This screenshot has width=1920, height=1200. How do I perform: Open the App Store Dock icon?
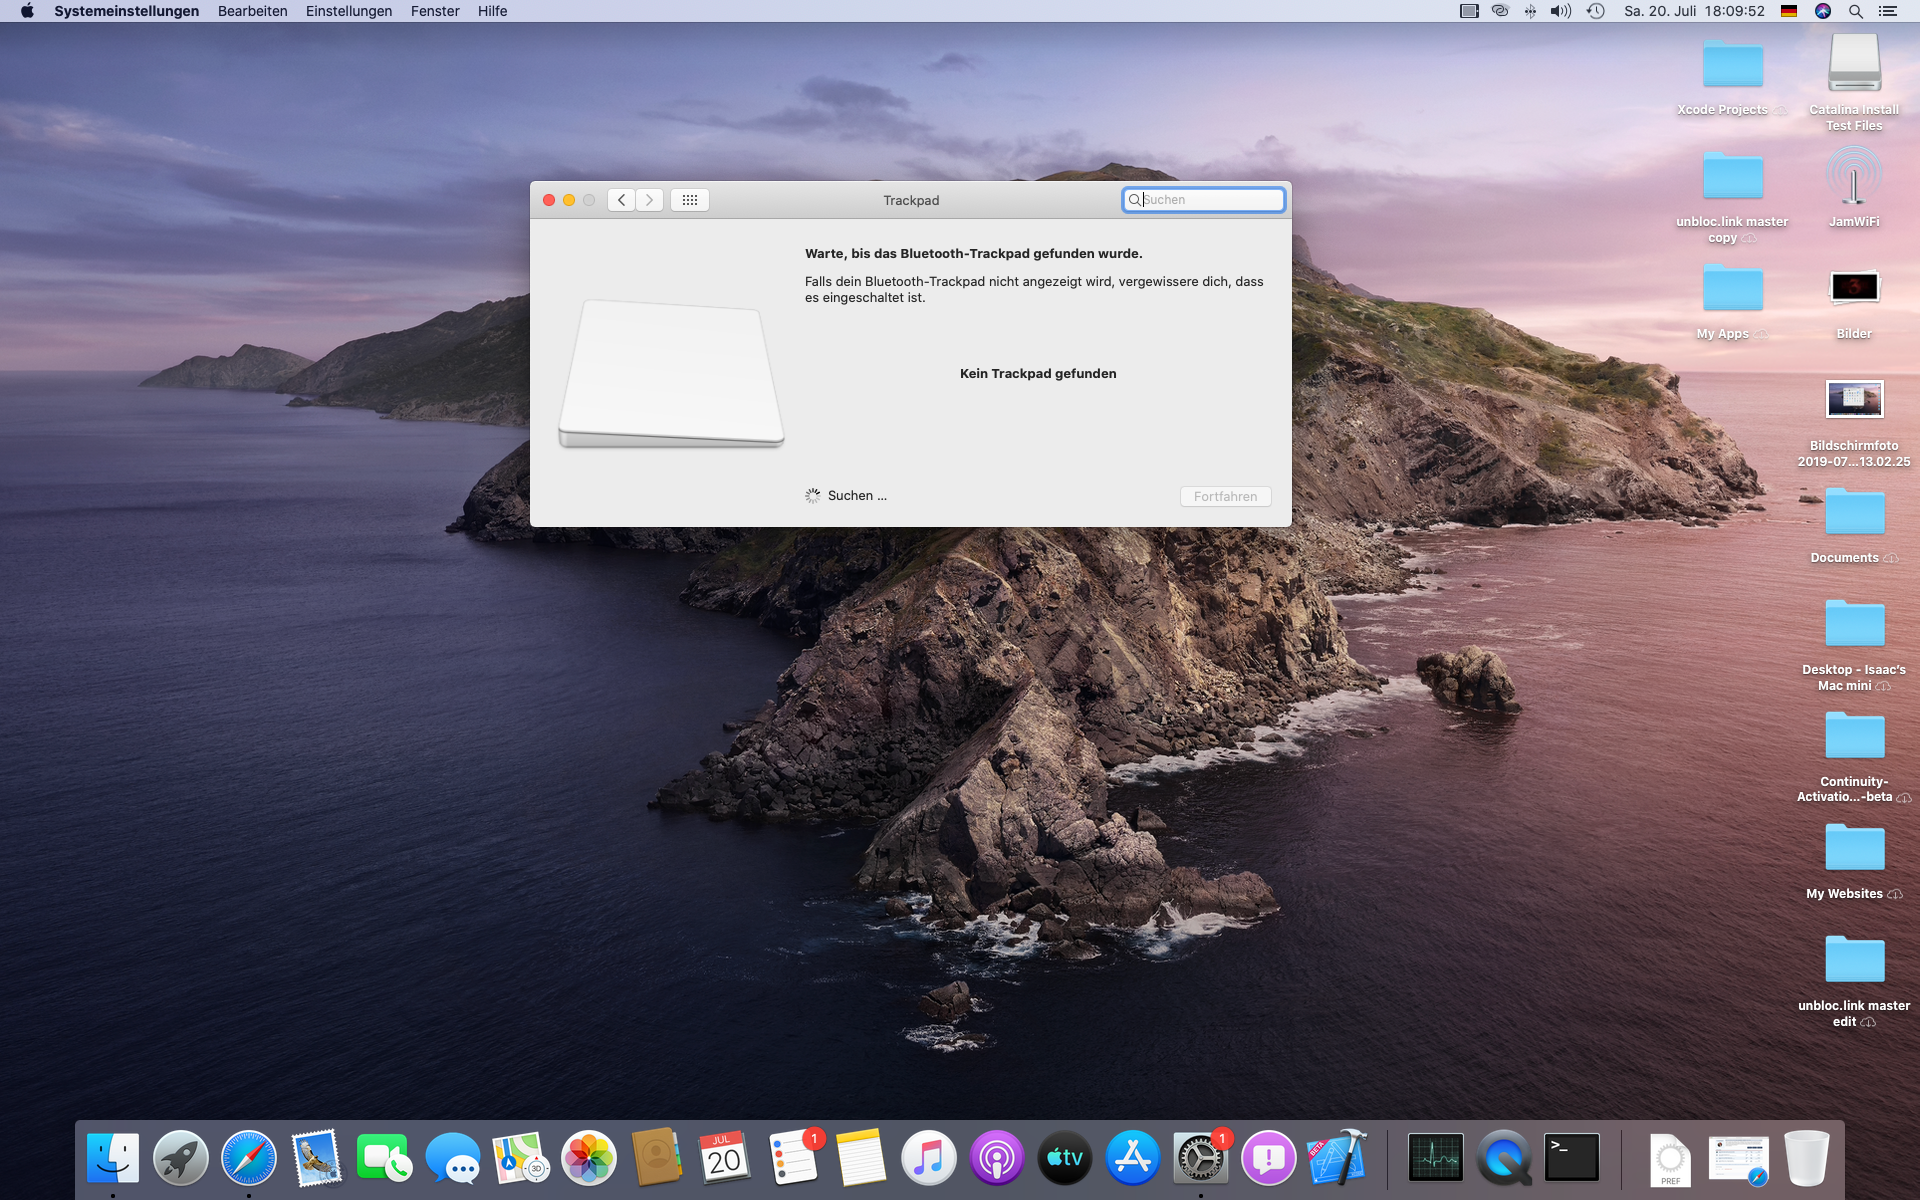(x=1132, y=1158)
